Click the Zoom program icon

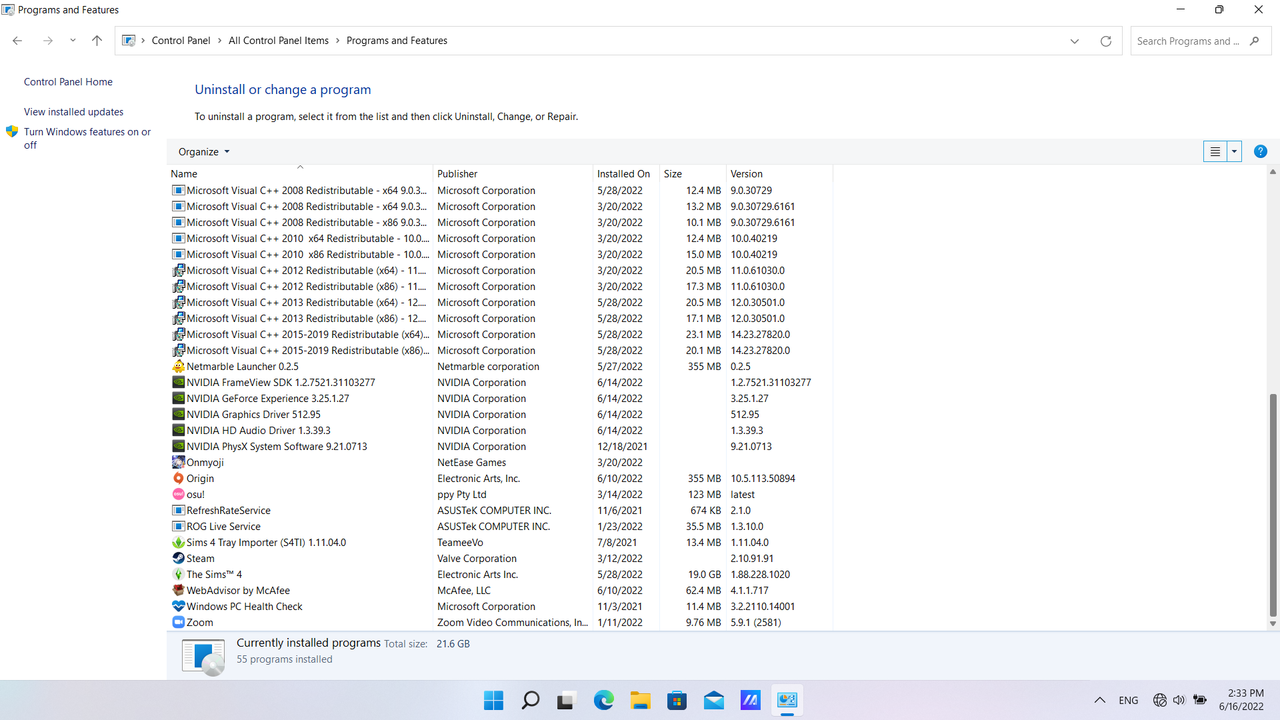(x=178, y=622)
